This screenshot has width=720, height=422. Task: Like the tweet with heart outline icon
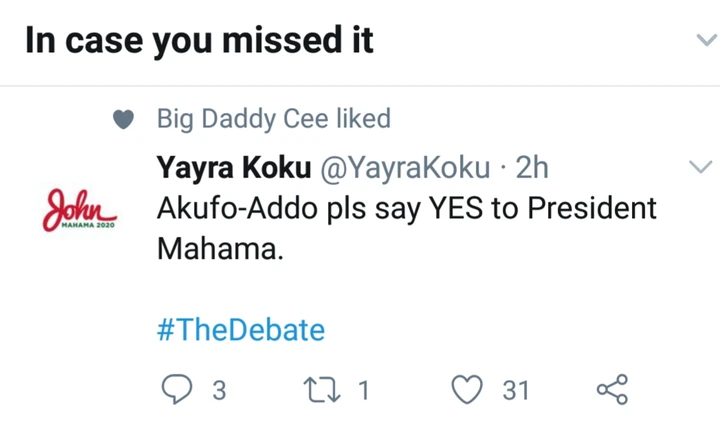[467, 389]
